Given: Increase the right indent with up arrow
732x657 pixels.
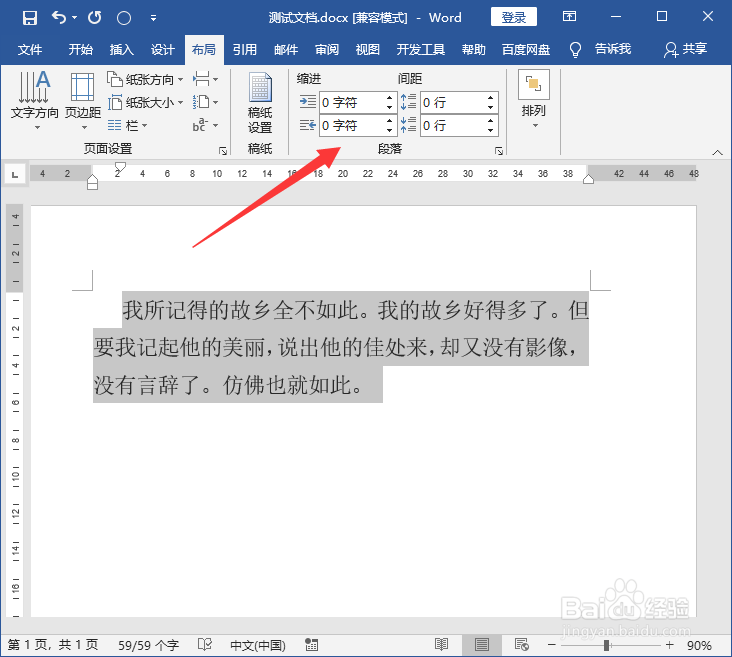Looking at the screenshot, I should pyautogui.click(x=389, y=121).
